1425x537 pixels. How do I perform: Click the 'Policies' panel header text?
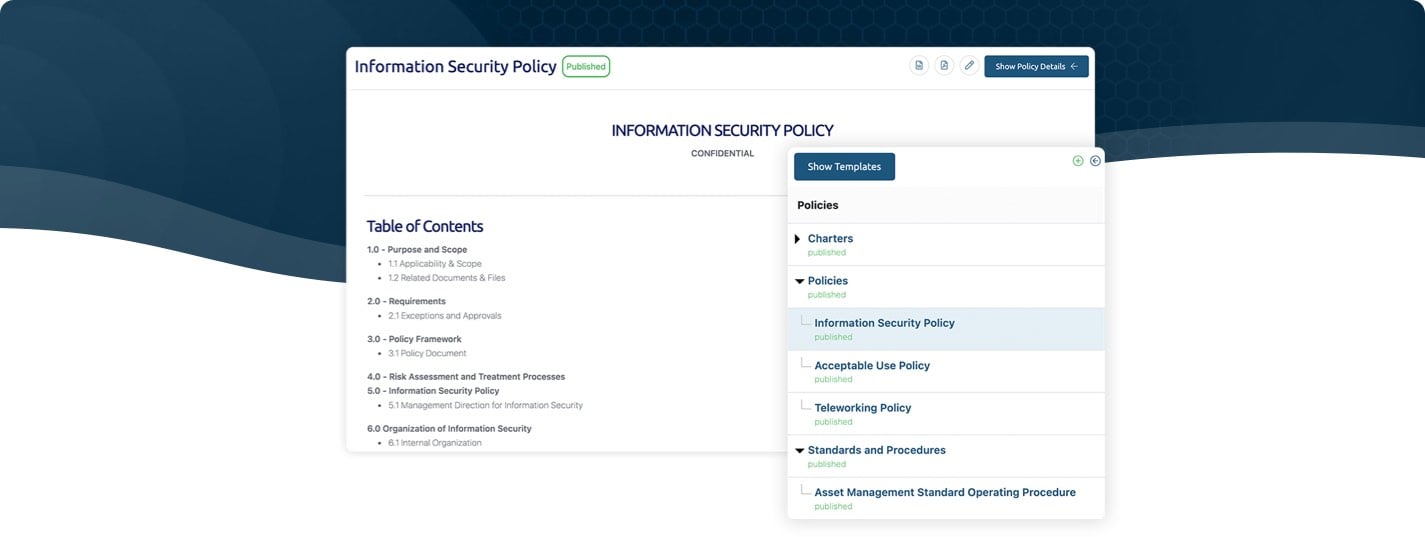click(x=818, y=205)
